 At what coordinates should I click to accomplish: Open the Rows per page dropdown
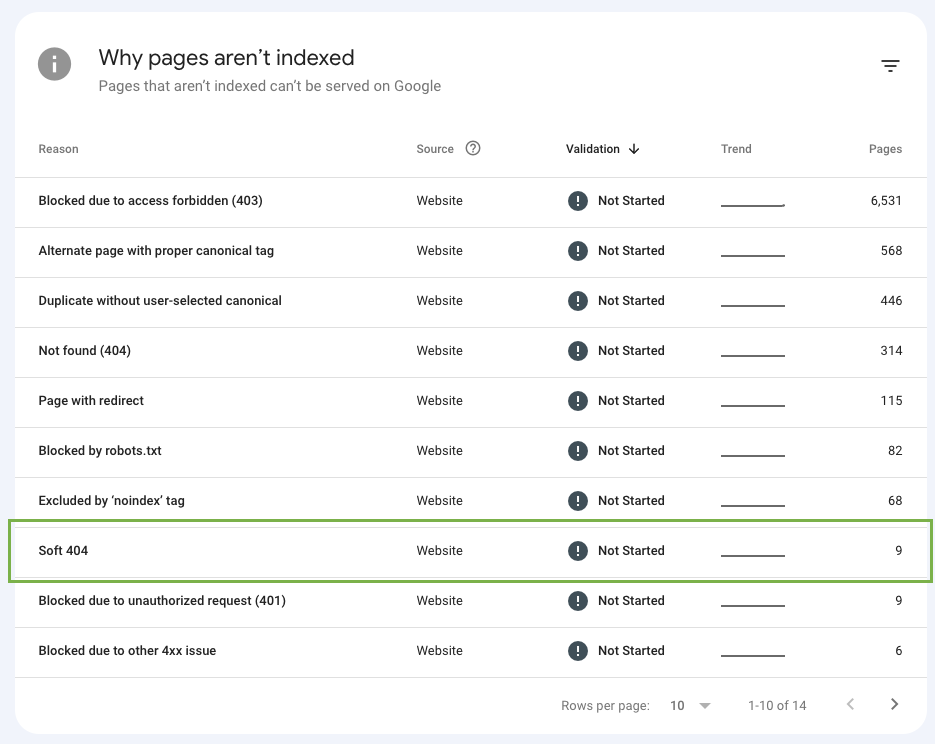click(690, 705)
